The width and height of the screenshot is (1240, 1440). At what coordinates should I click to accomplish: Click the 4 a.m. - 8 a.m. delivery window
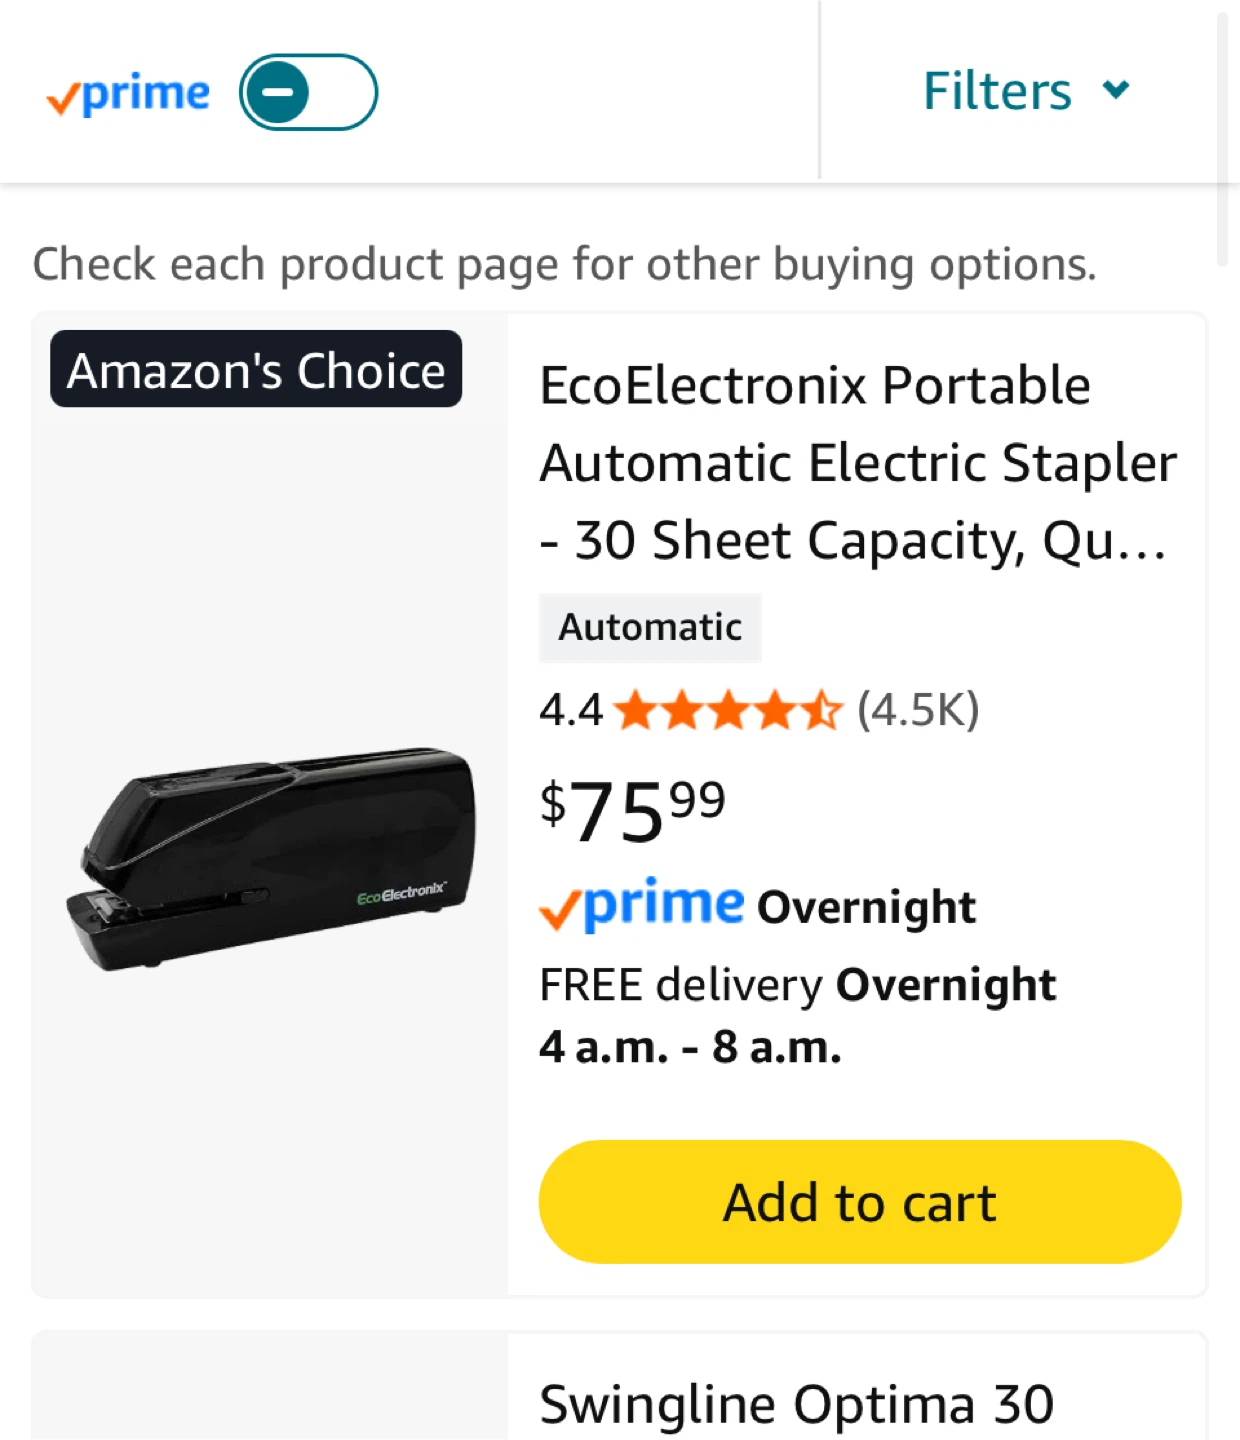[690, 1047]
